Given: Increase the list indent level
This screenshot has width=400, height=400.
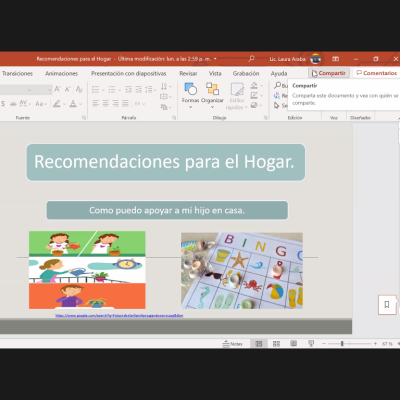Looking at the screenshot, I should pos(138,89).
